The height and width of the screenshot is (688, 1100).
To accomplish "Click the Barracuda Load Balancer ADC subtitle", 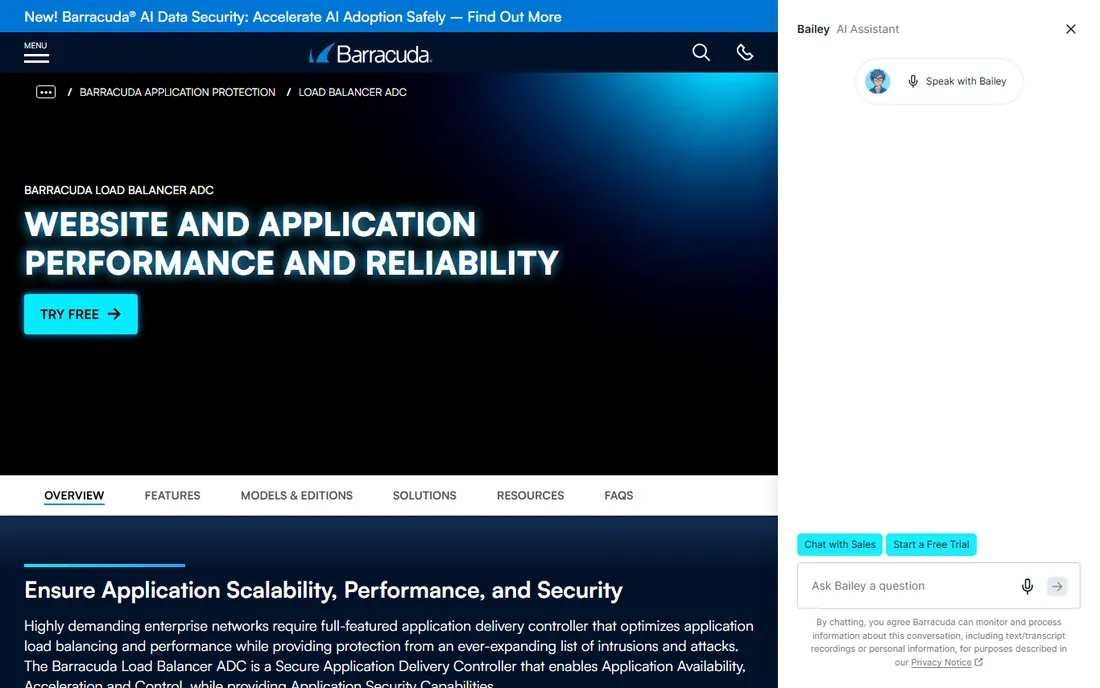I will tap(119, 190).
